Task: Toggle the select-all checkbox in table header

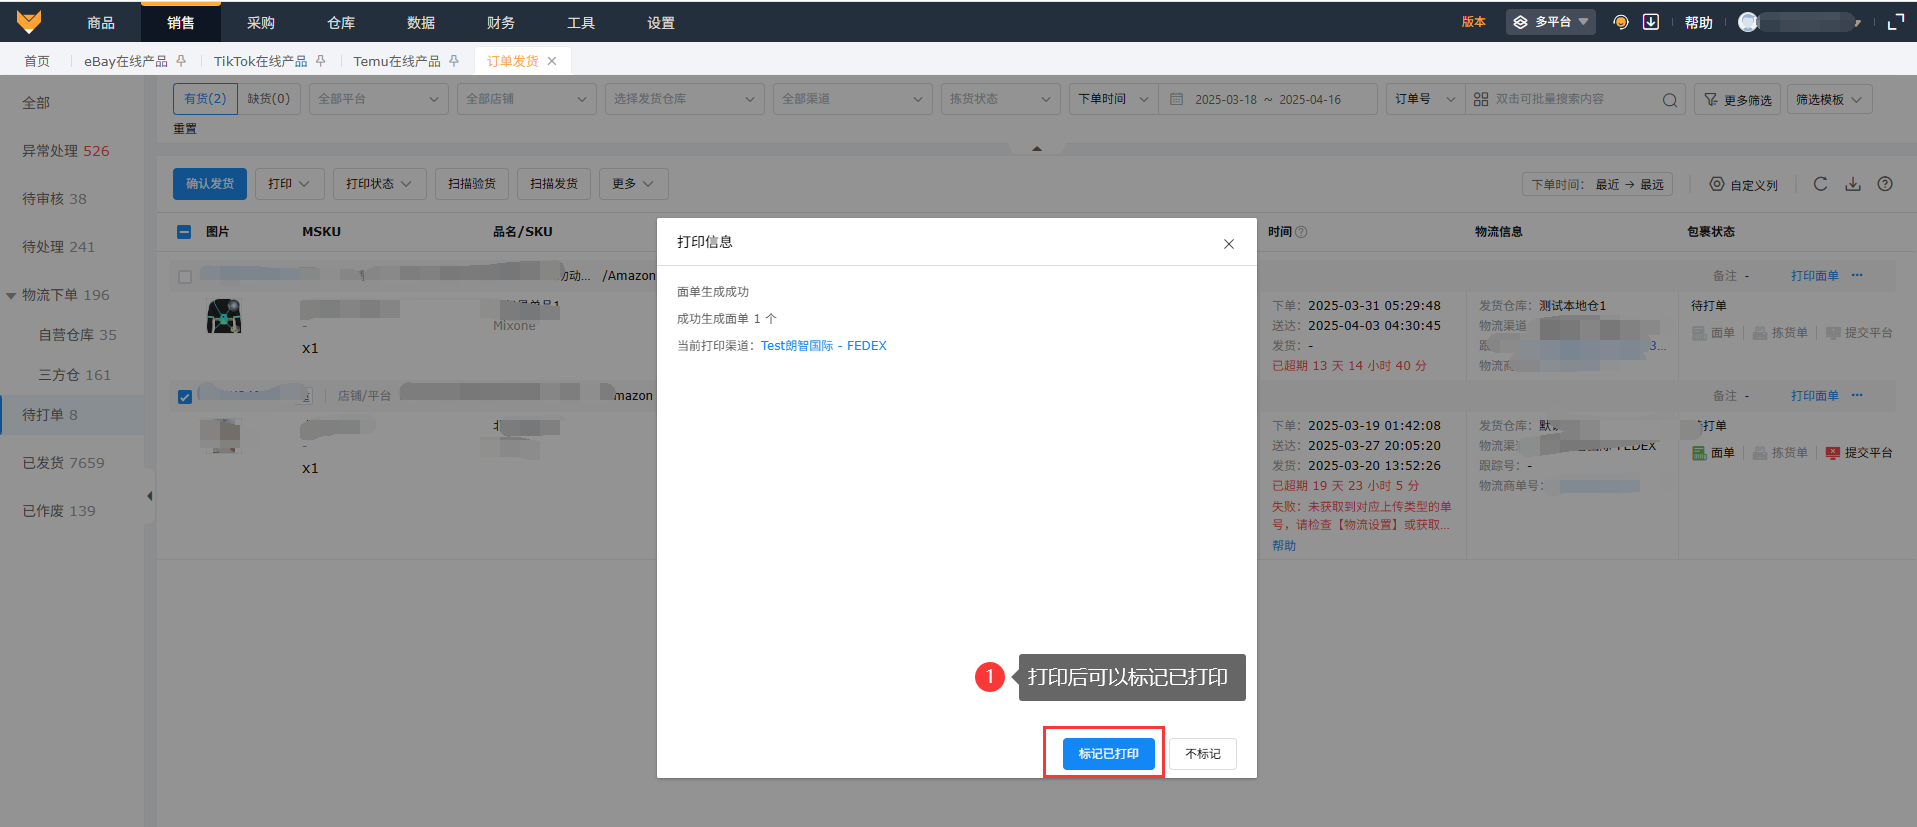Action: click(184, 232)
